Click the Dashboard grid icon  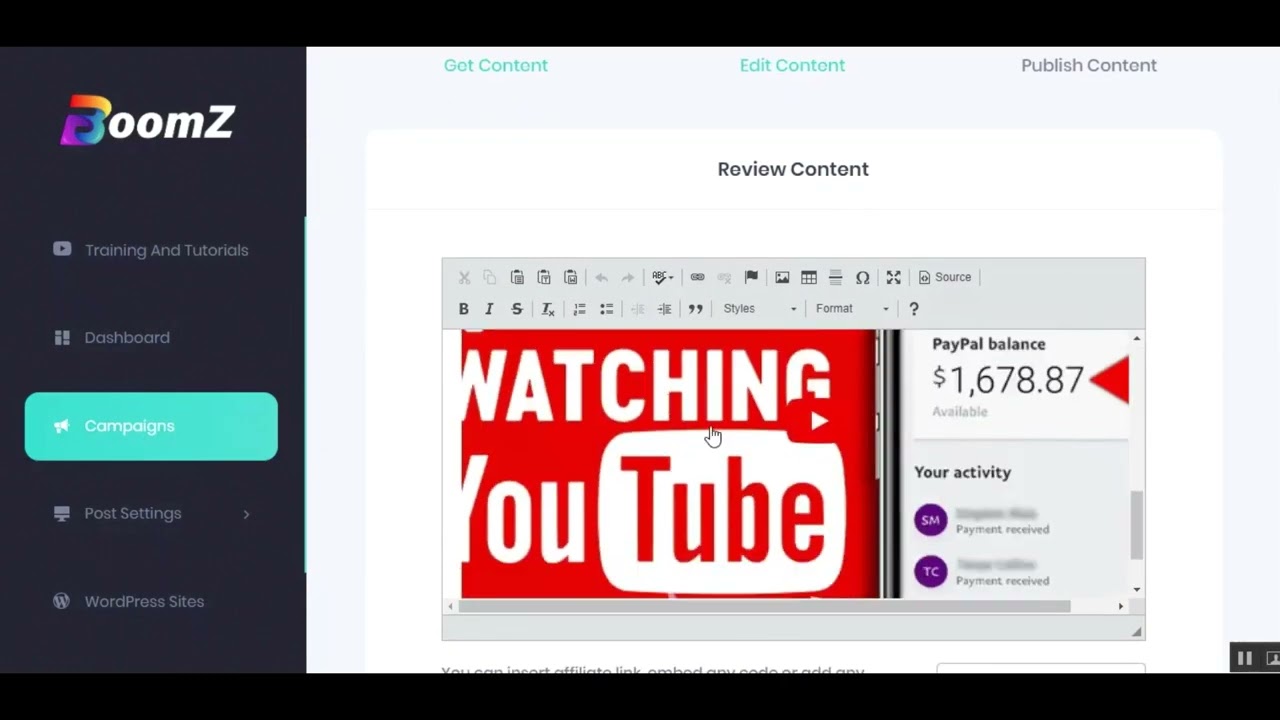click(x=62, y=338)
